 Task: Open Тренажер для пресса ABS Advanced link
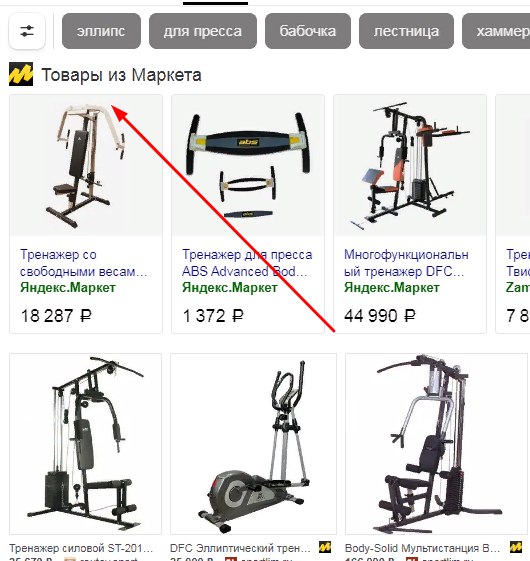(247, 263)
